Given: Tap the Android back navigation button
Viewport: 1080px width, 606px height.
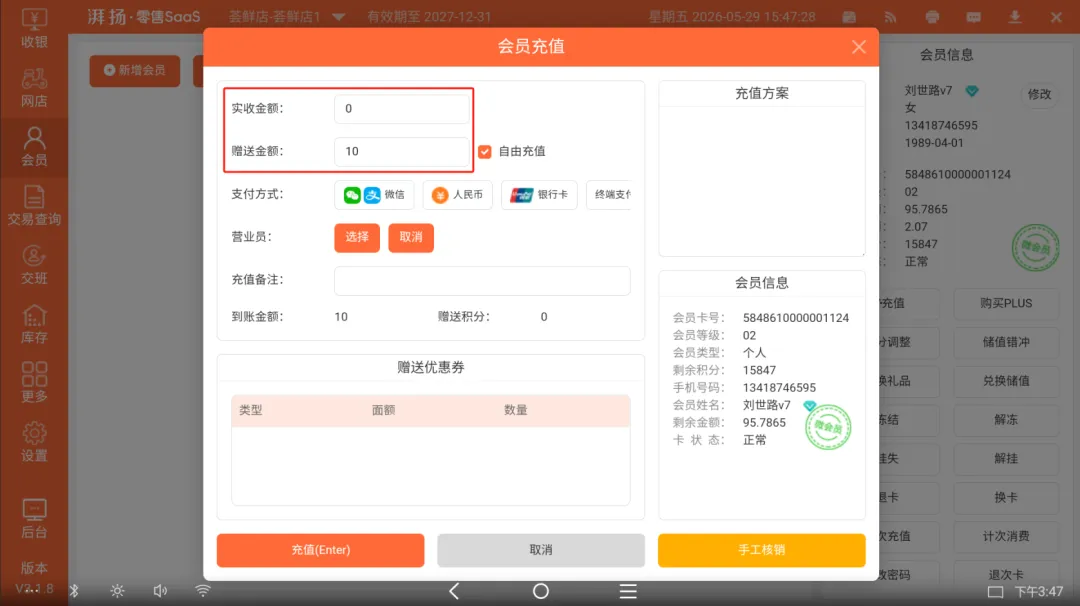Looking at the screenshot, I should 454,592.
